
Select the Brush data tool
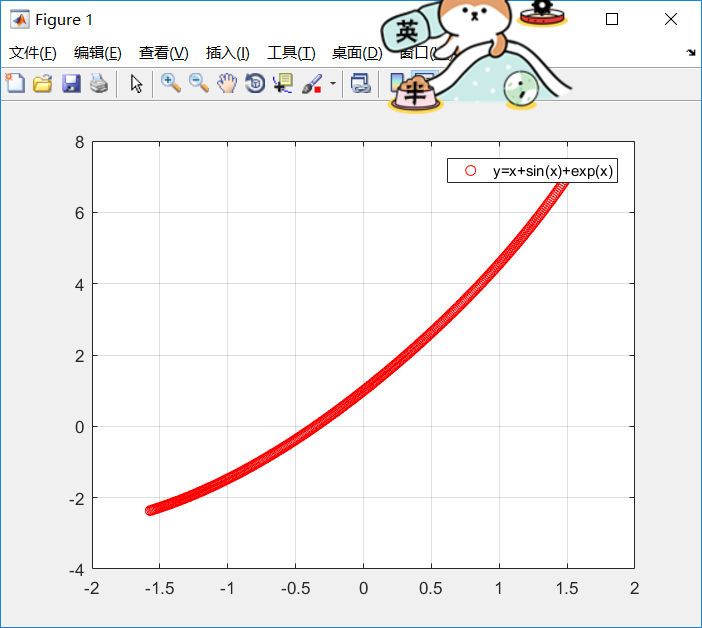pyautogui.click(x=312, y=84)
